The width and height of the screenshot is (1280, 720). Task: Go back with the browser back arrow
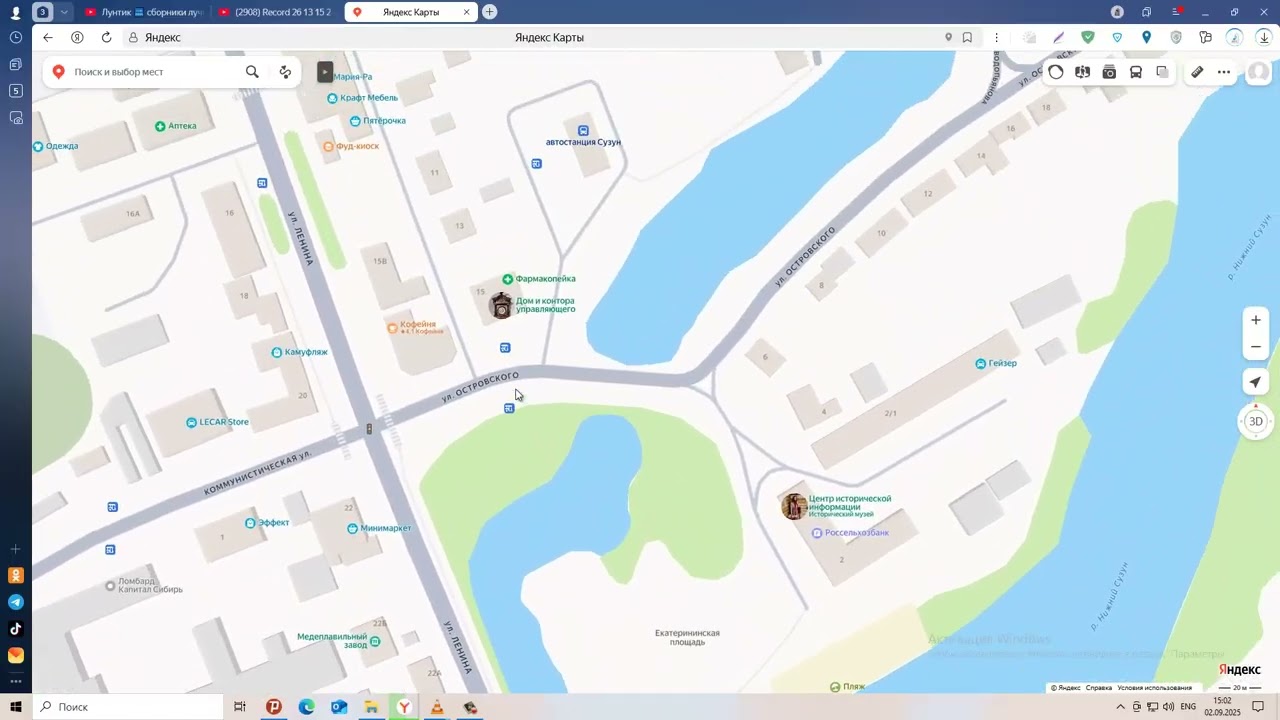[48, 37]
